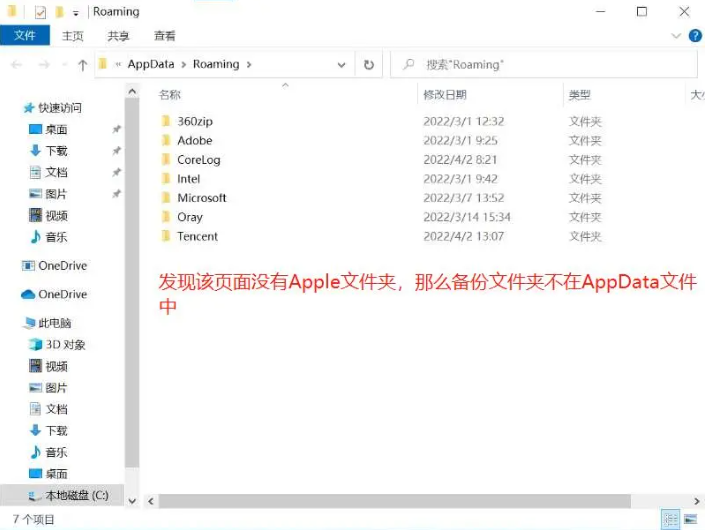Go back with the left arrow

[17, 65]
